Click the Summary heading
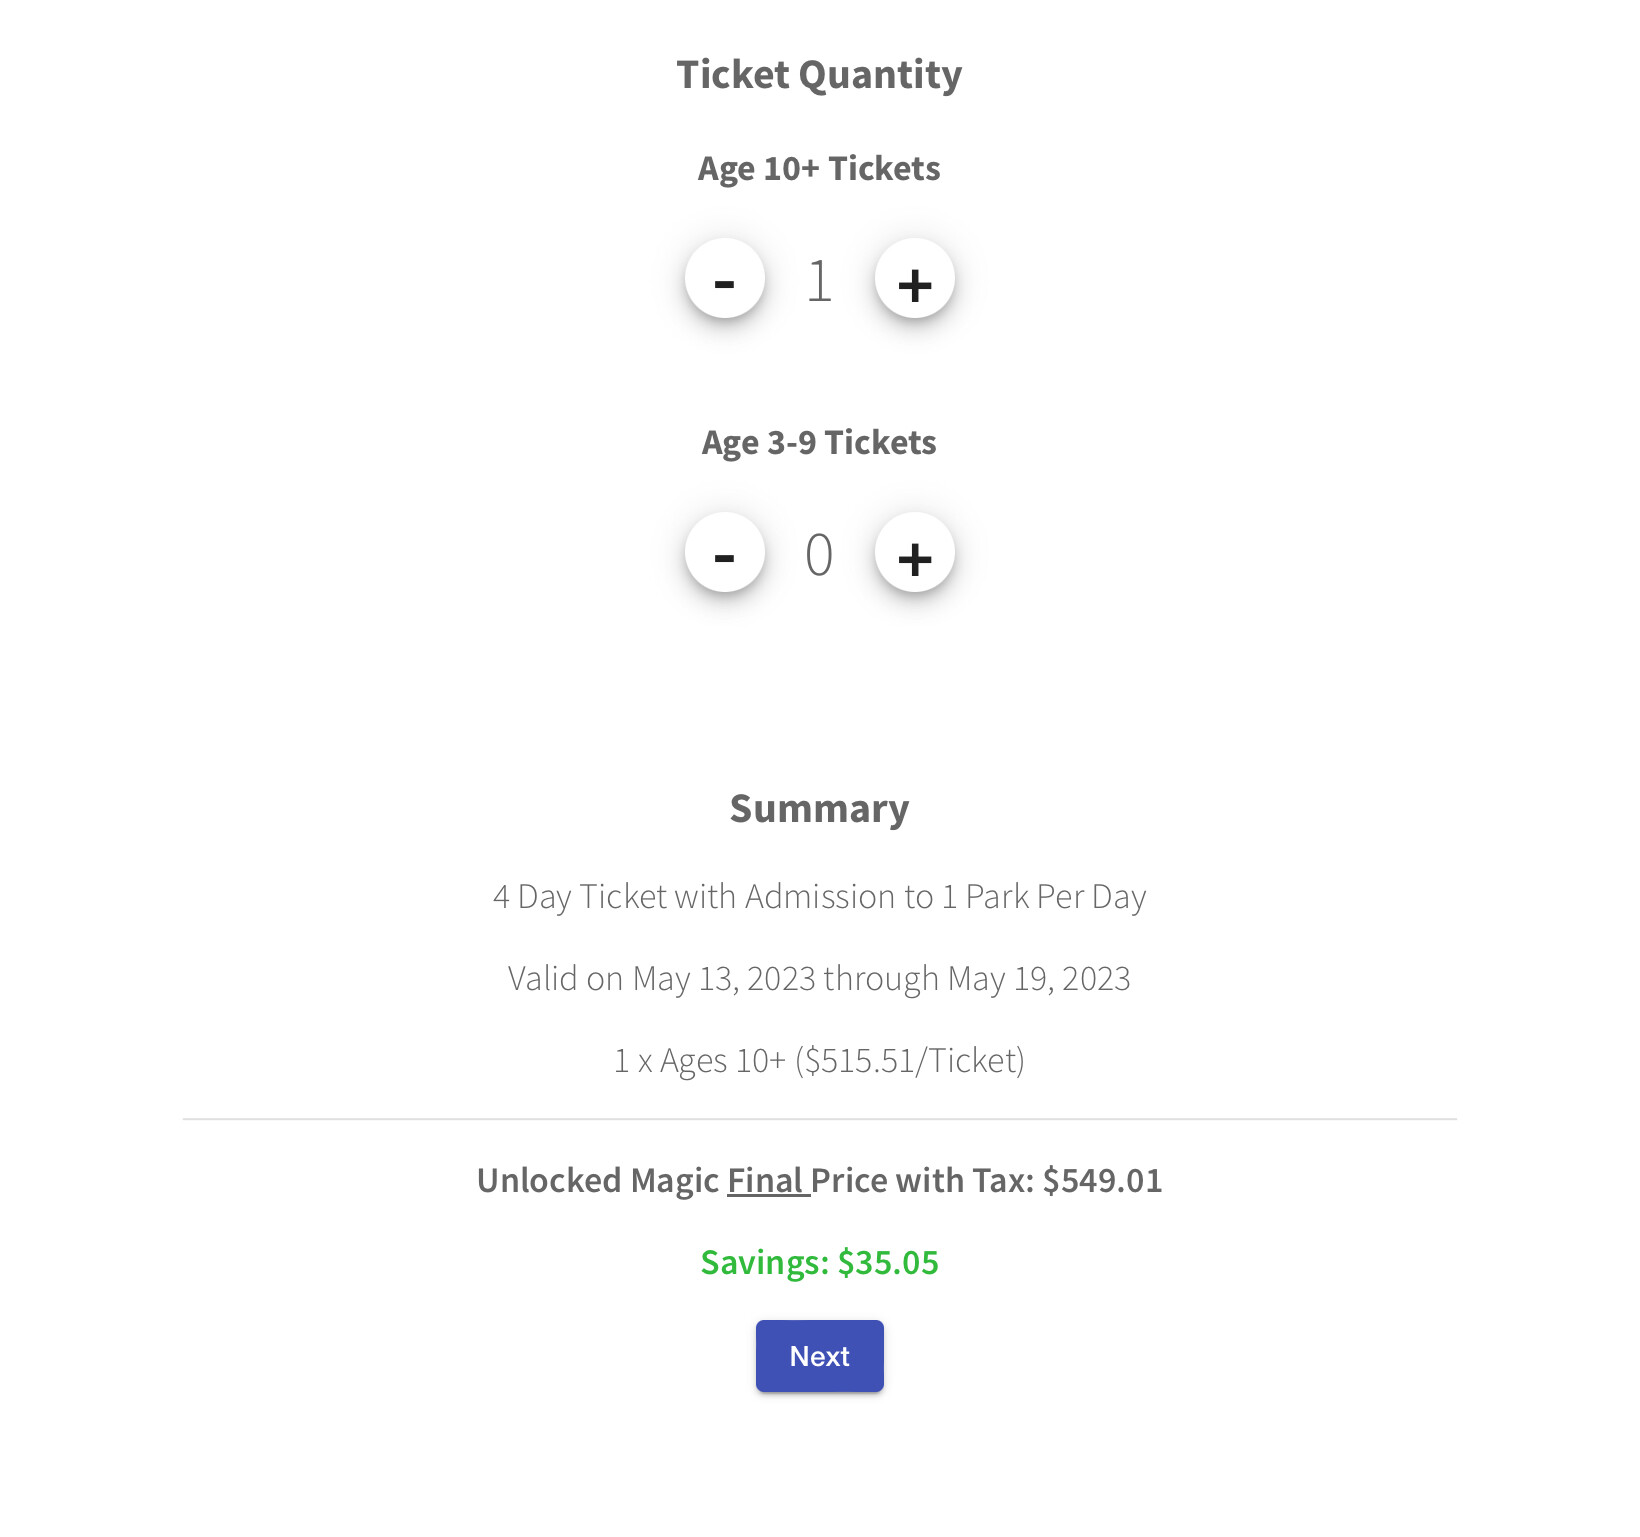This screenshot has width=1640, height=1537. point(819,808)
